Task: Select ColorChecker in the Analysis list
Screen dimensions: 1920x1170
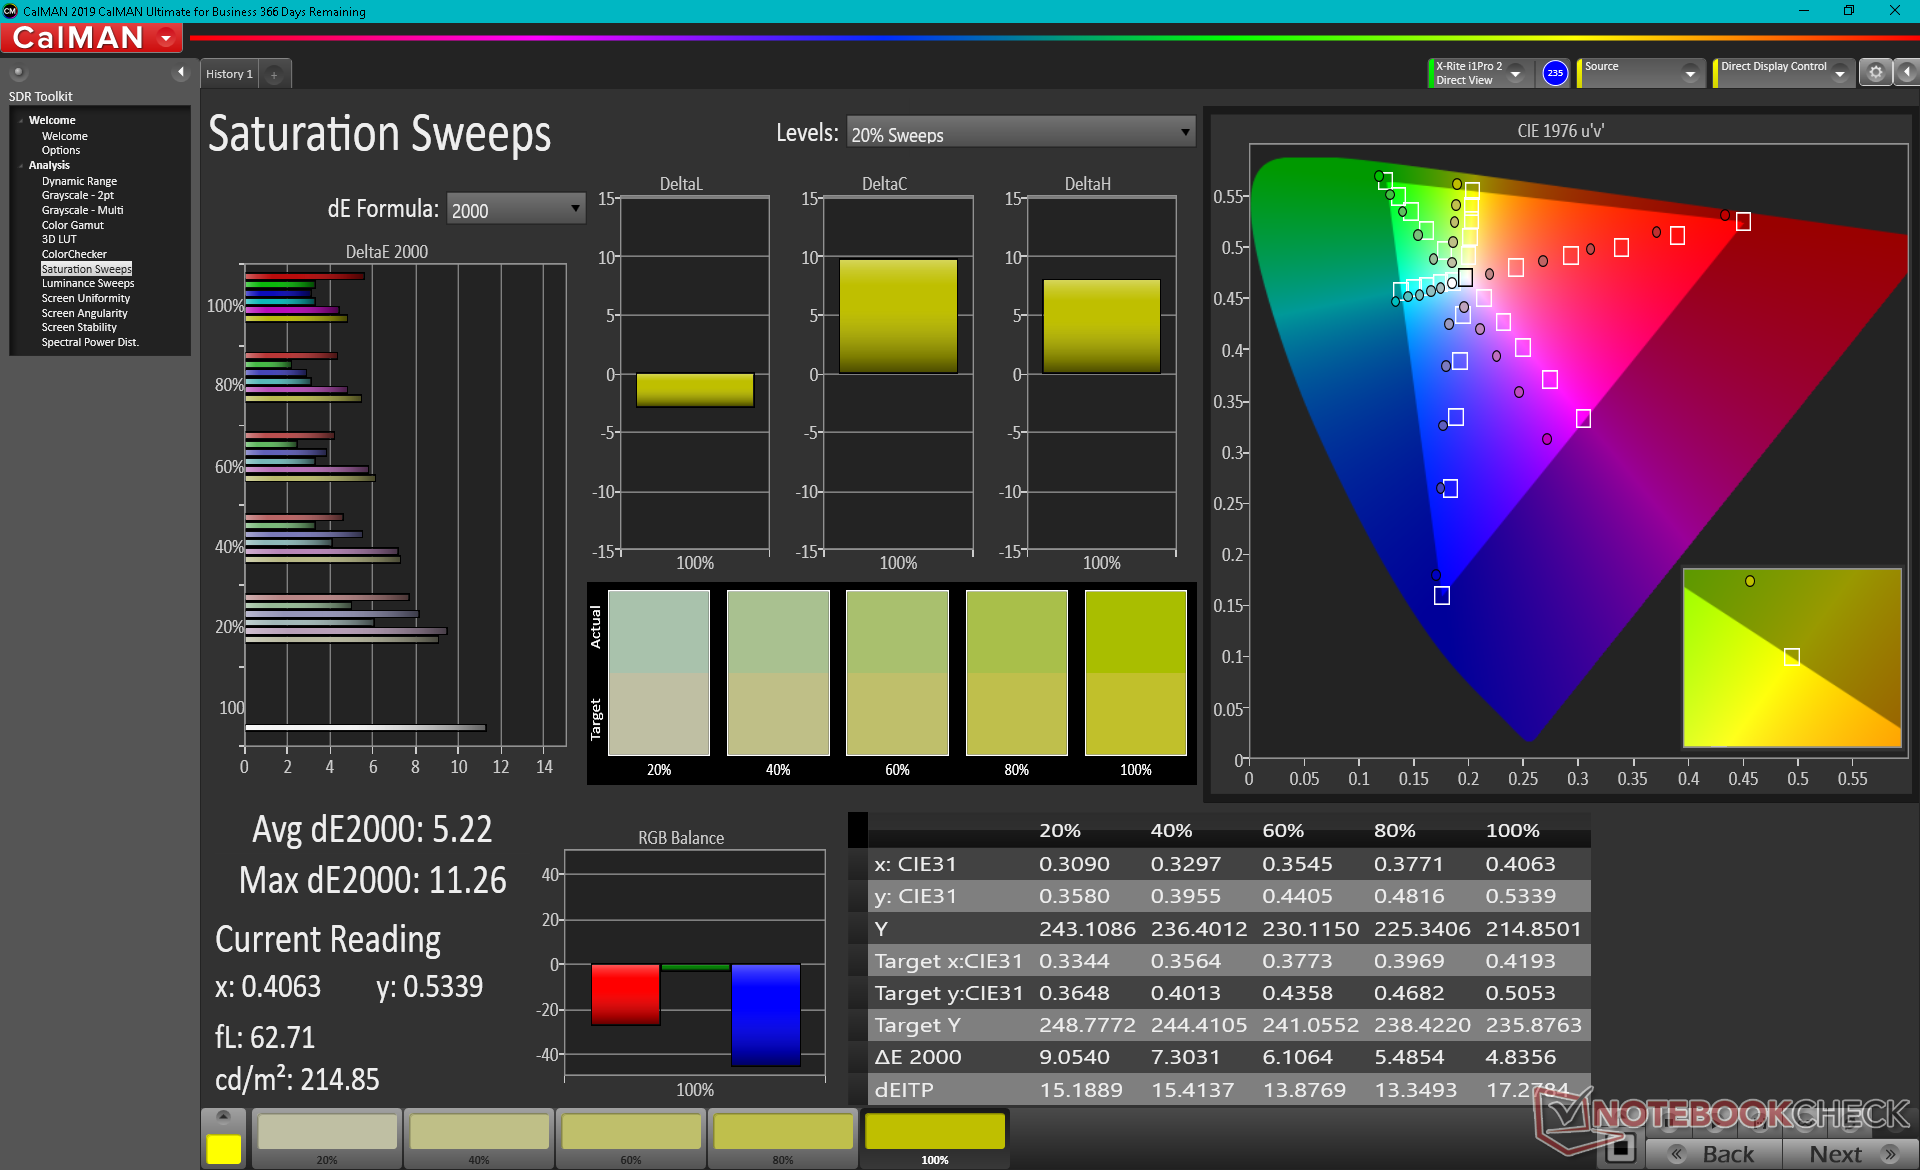Action: click(74, 254)
